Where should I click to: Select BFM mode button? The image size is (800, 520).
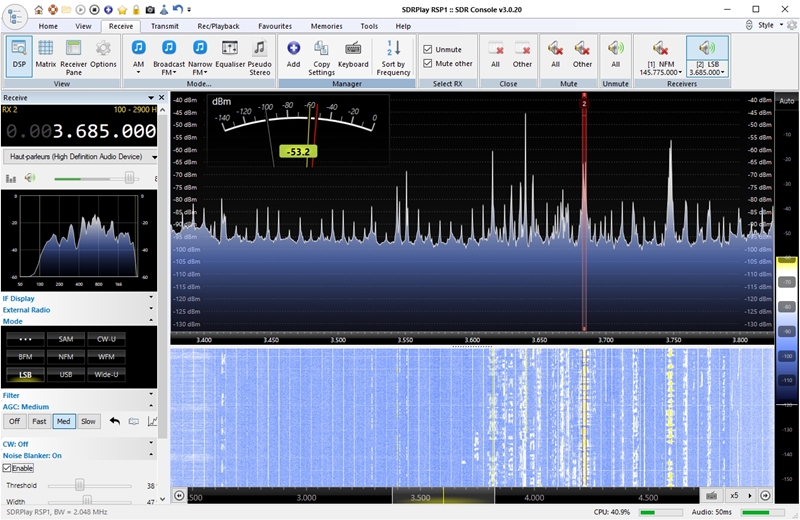click(25, 357)
